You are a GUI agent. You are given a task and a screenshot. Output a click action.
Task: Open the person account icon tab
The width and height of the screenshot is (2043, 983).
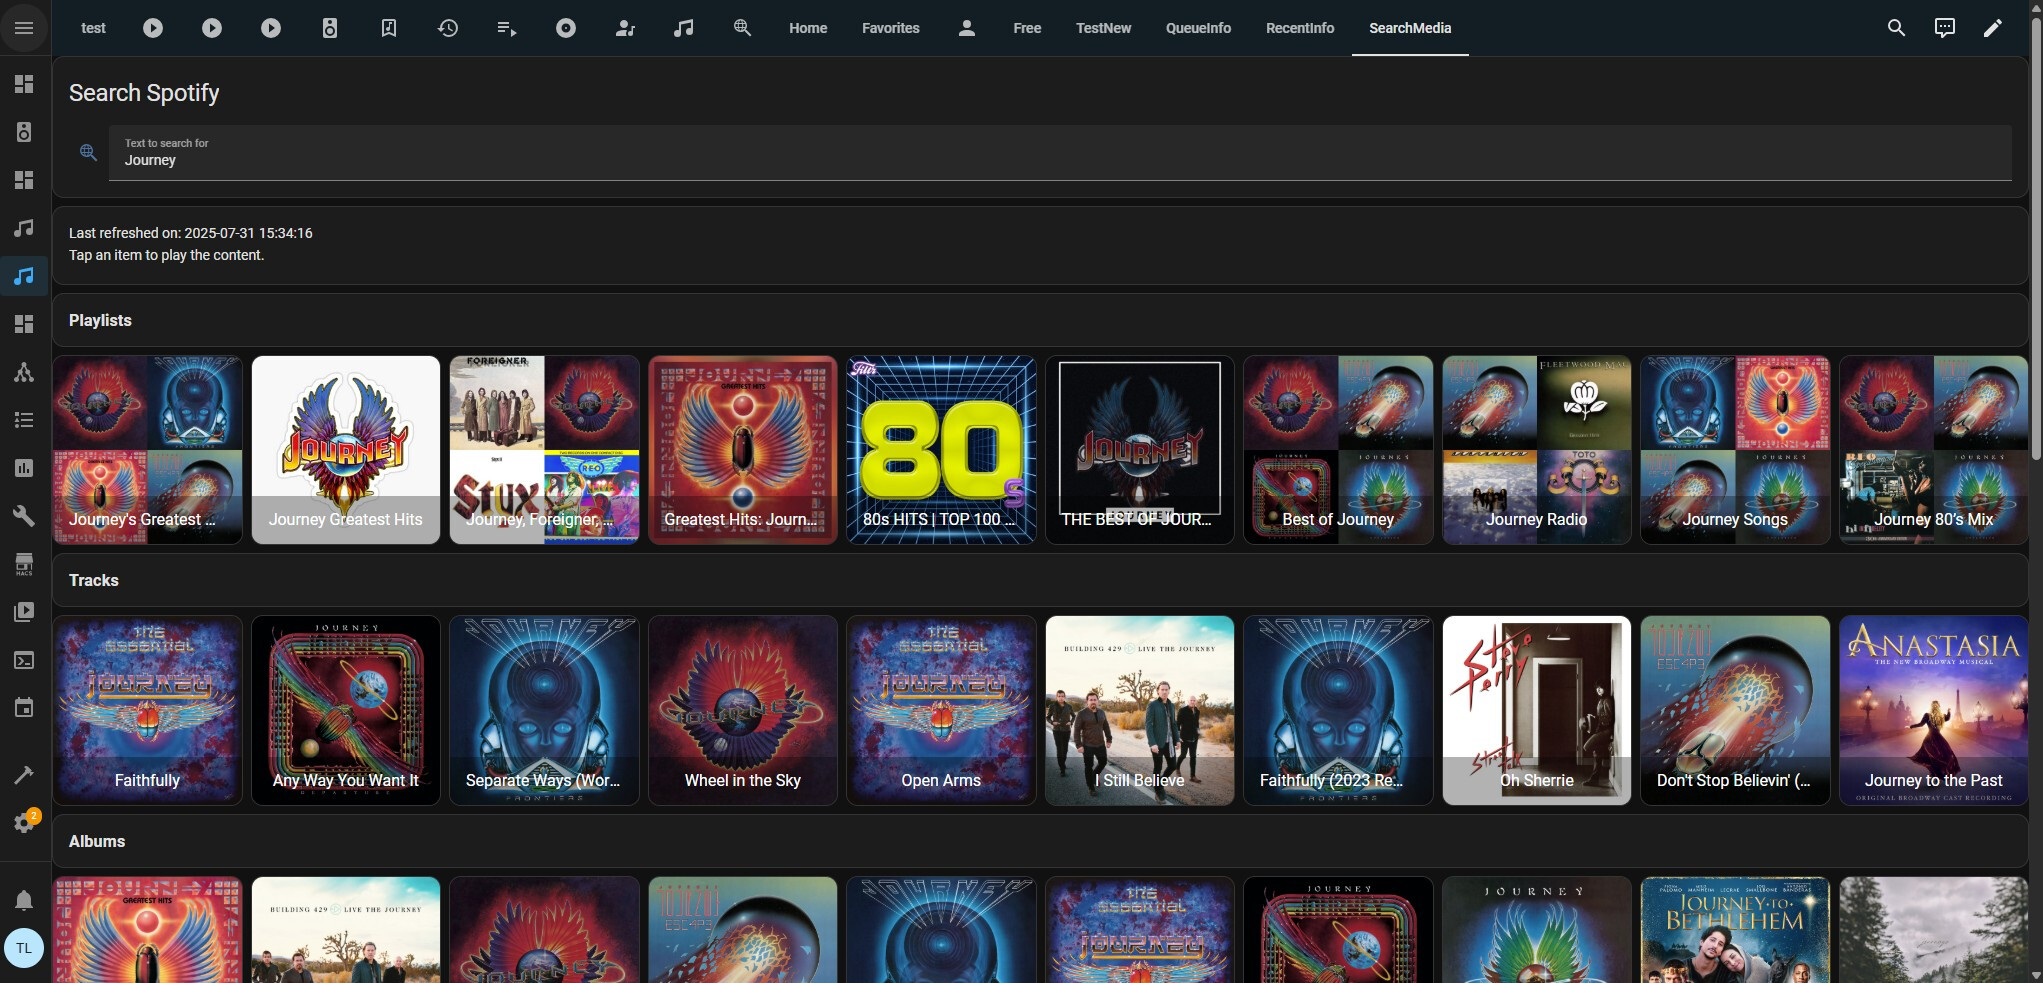[x=966, y=28]
